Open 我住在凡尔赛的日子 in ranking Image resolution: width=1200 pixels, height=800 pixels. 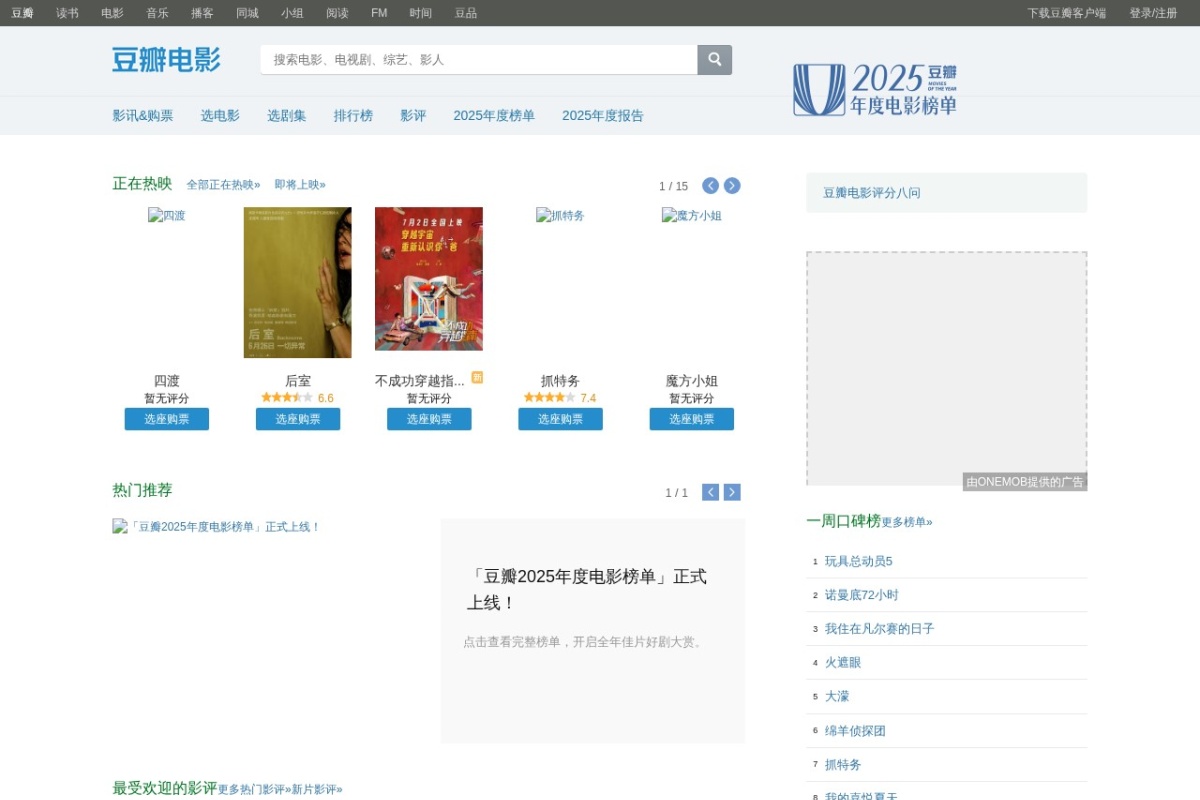click(880, 629)
